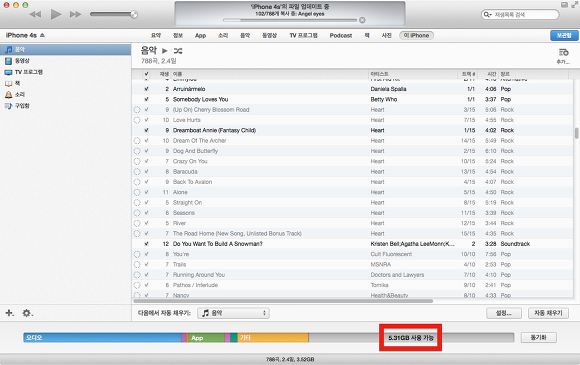
Task: Click pending-sync circle icon next to Running Around You
Action: [137, 275]
